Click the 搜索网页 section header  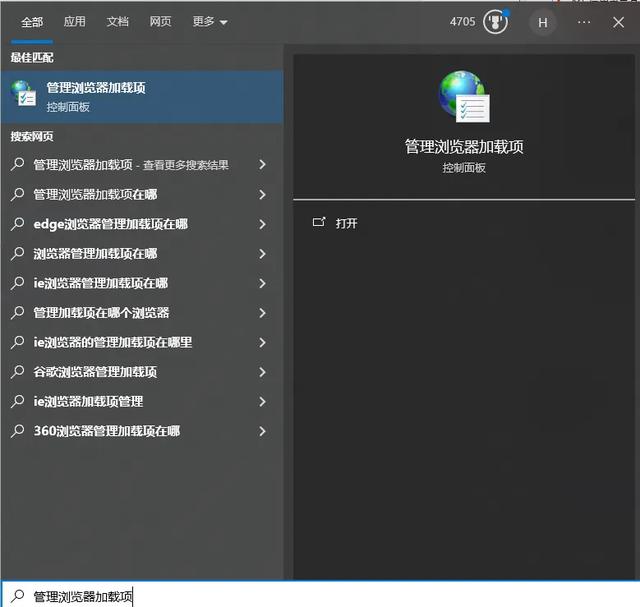(32, 136)
